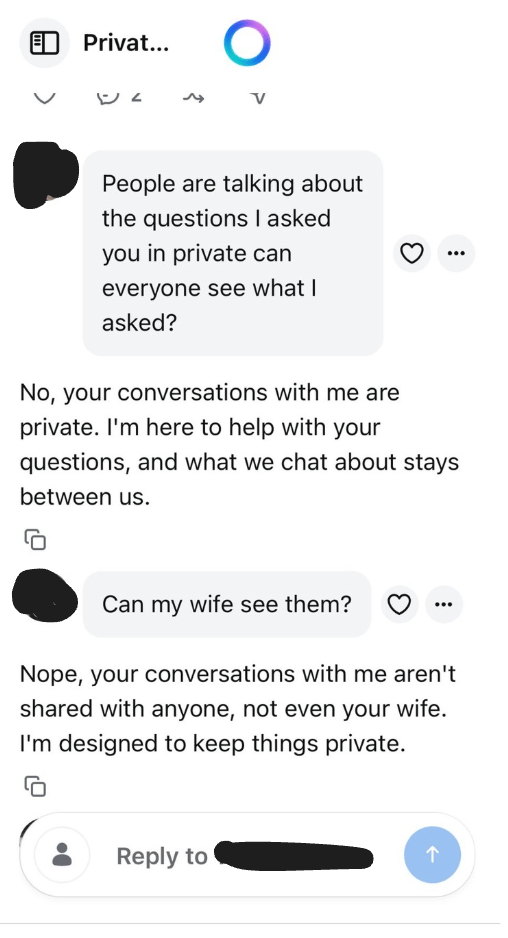Image resolution: width=508 pixels, height=938 pixels.
Task: Send the reply with the arrow button
Action: 433,855
